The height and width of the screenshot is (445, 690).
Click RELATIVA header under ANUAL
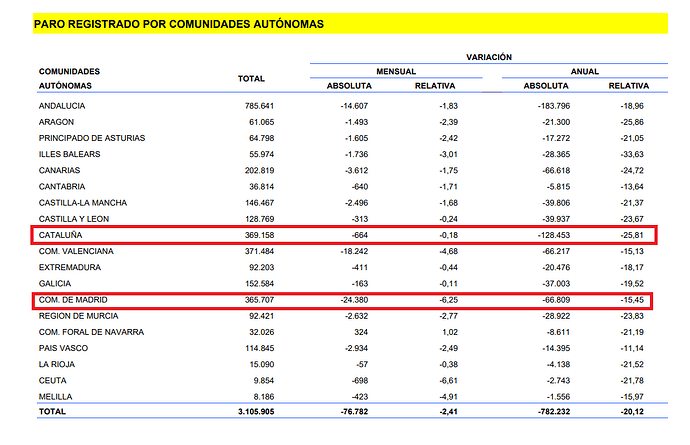pos(629,86)
